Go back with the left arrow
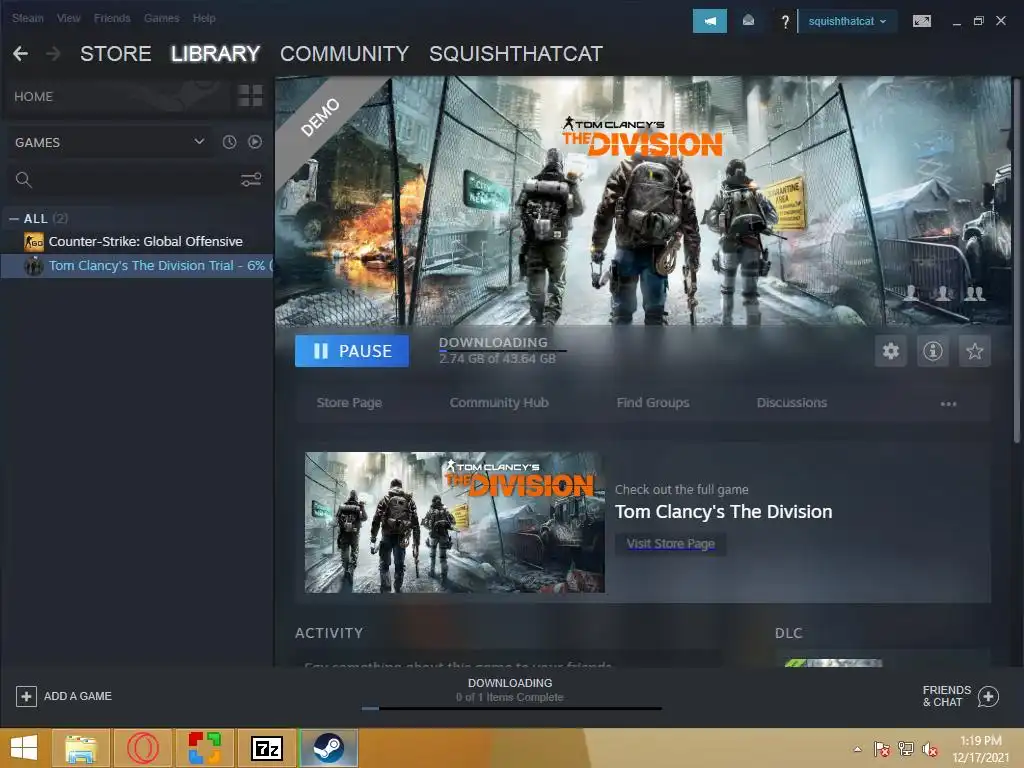This screenshot has width=1024, height=768. (20, 54)
